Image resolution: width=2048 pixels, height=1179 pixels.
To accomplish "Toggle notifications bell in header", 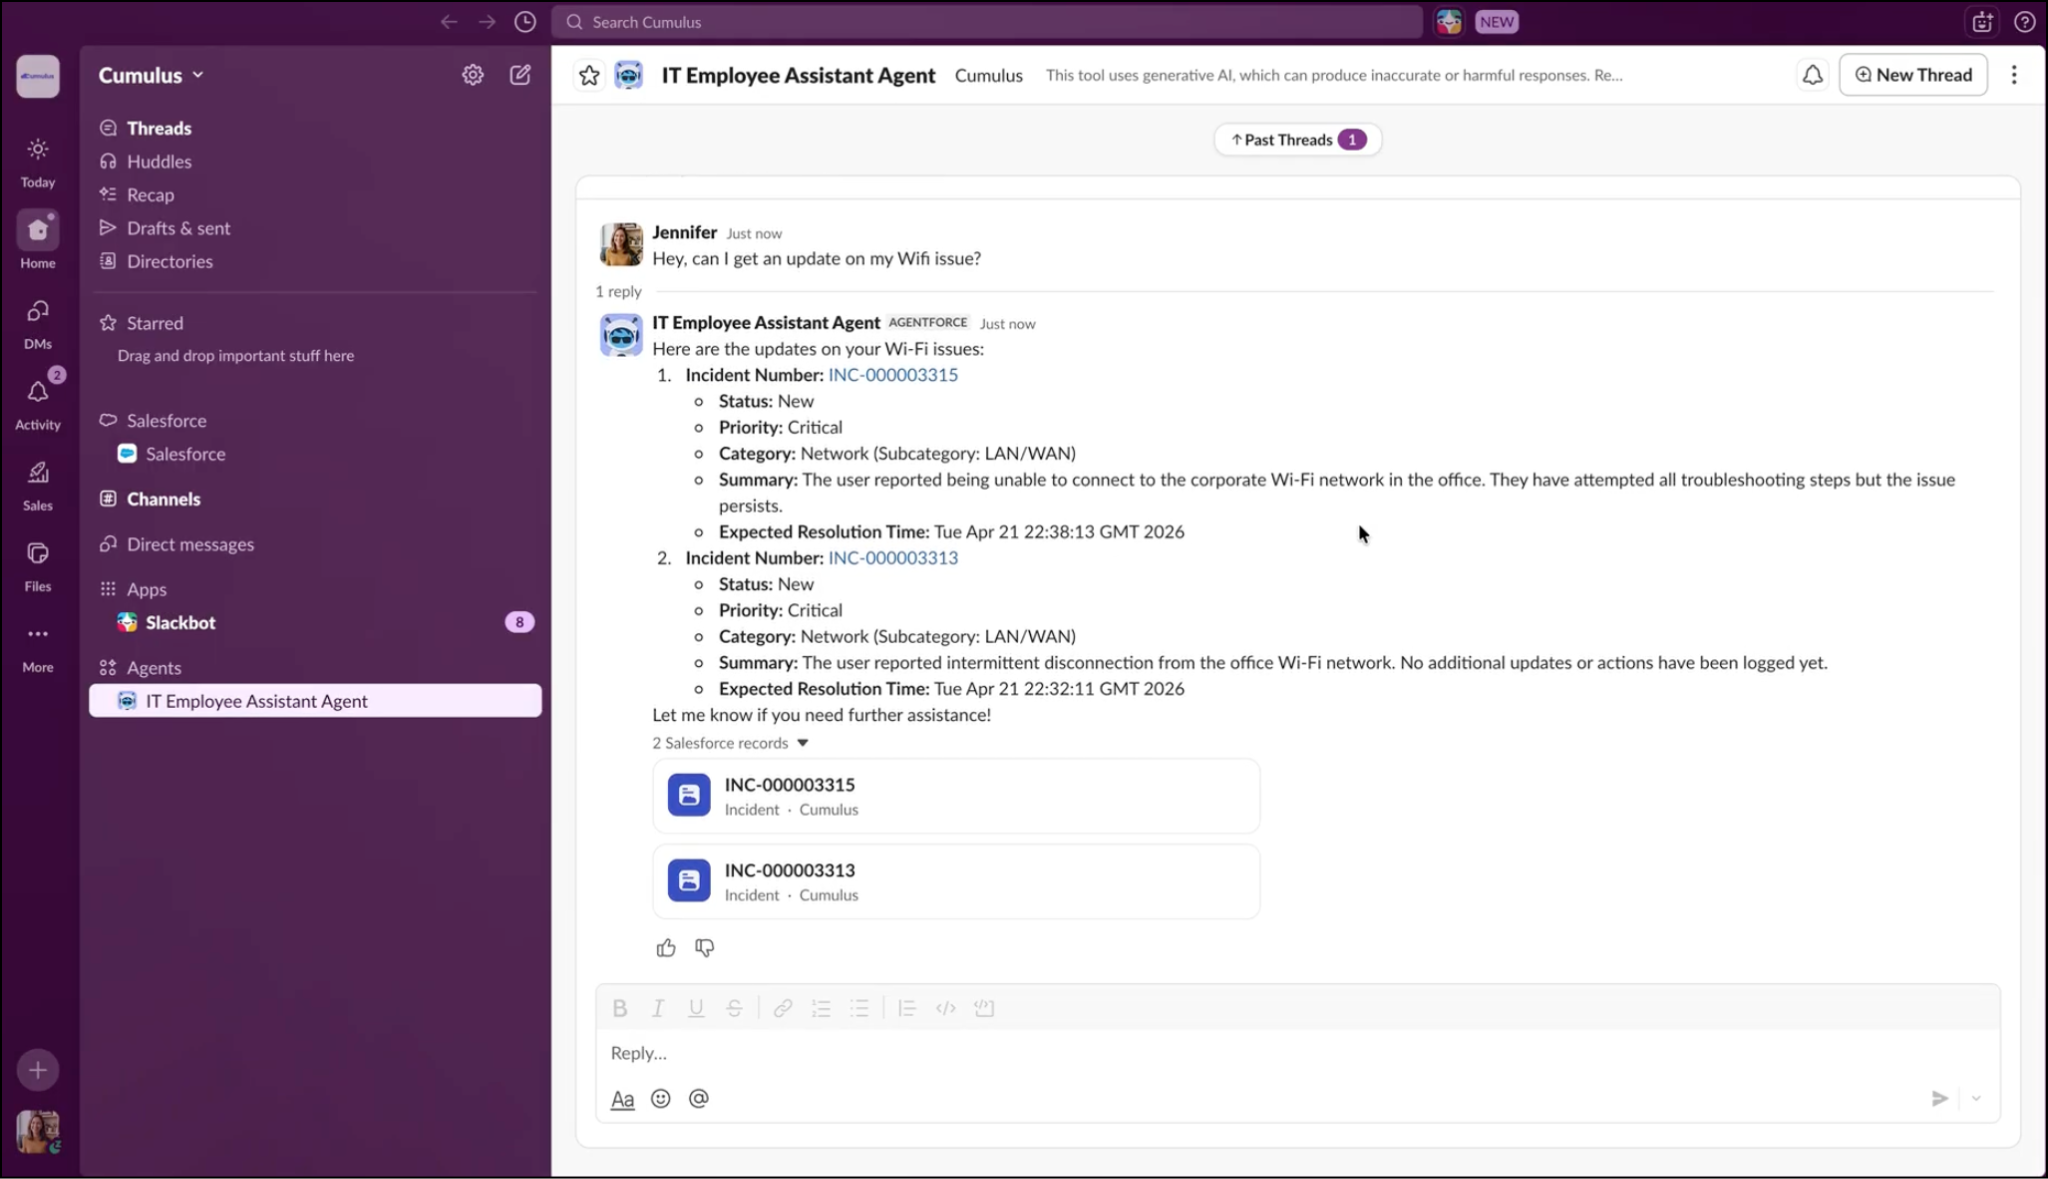I will pos(1812,75).
